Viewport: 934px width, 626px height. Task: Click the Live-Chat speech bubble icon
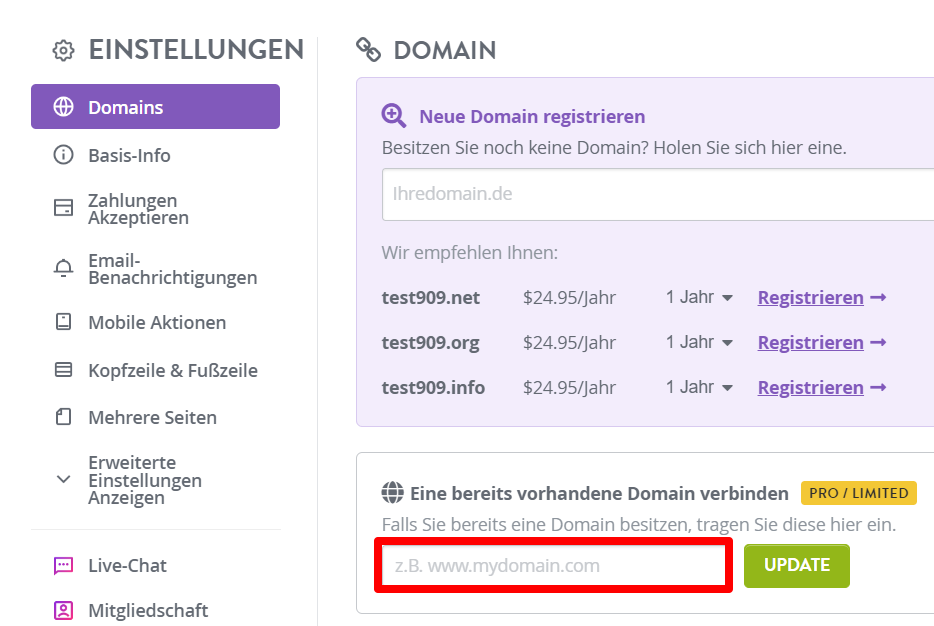[x=63, y=565]
